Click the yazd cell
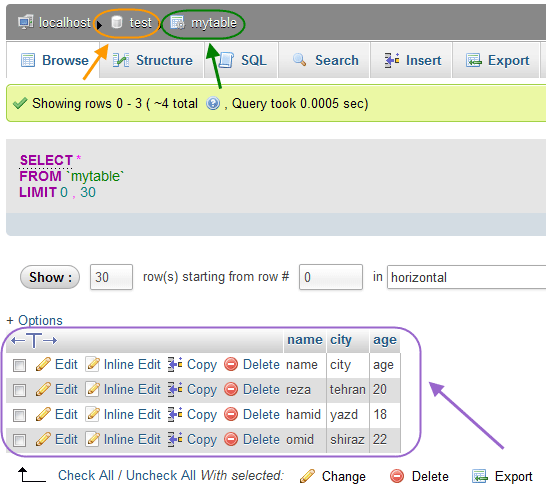 pos(348,415)
